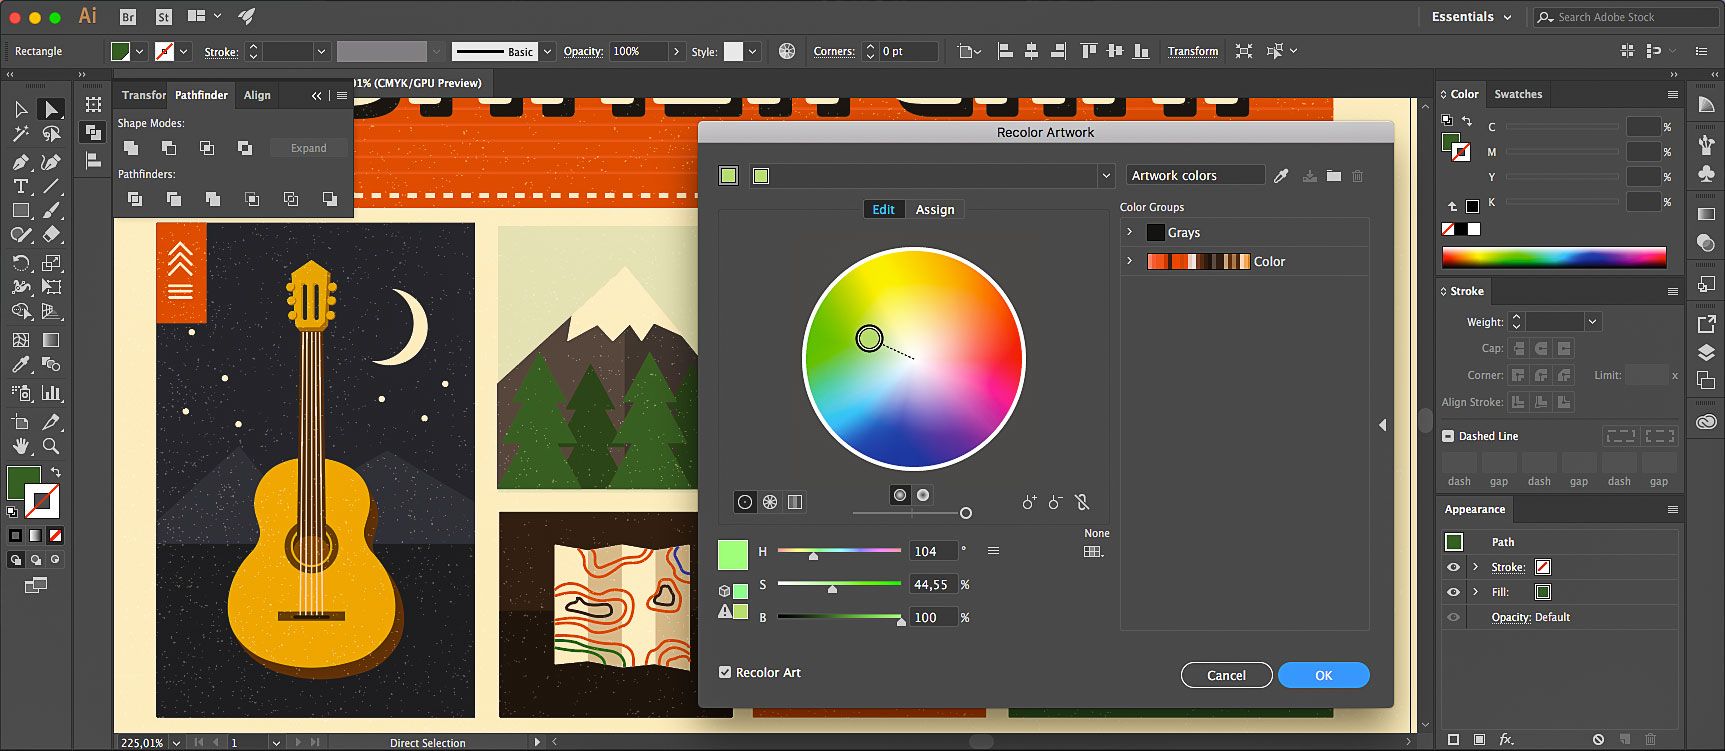Viewport: 1725px width, 751px height.
Task: Click the Artwork colors name field
Action: [x=1195, y=175]
